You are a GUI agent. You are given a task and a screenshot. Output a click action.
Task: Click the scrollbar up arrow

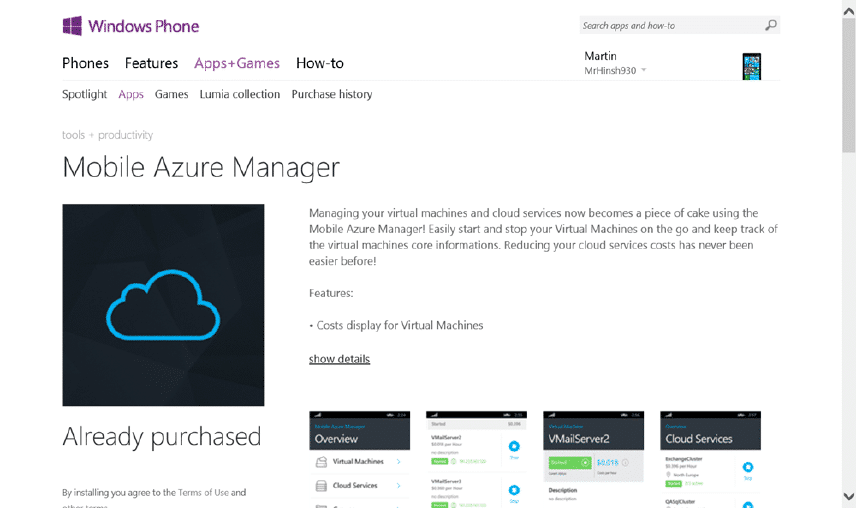849,11
